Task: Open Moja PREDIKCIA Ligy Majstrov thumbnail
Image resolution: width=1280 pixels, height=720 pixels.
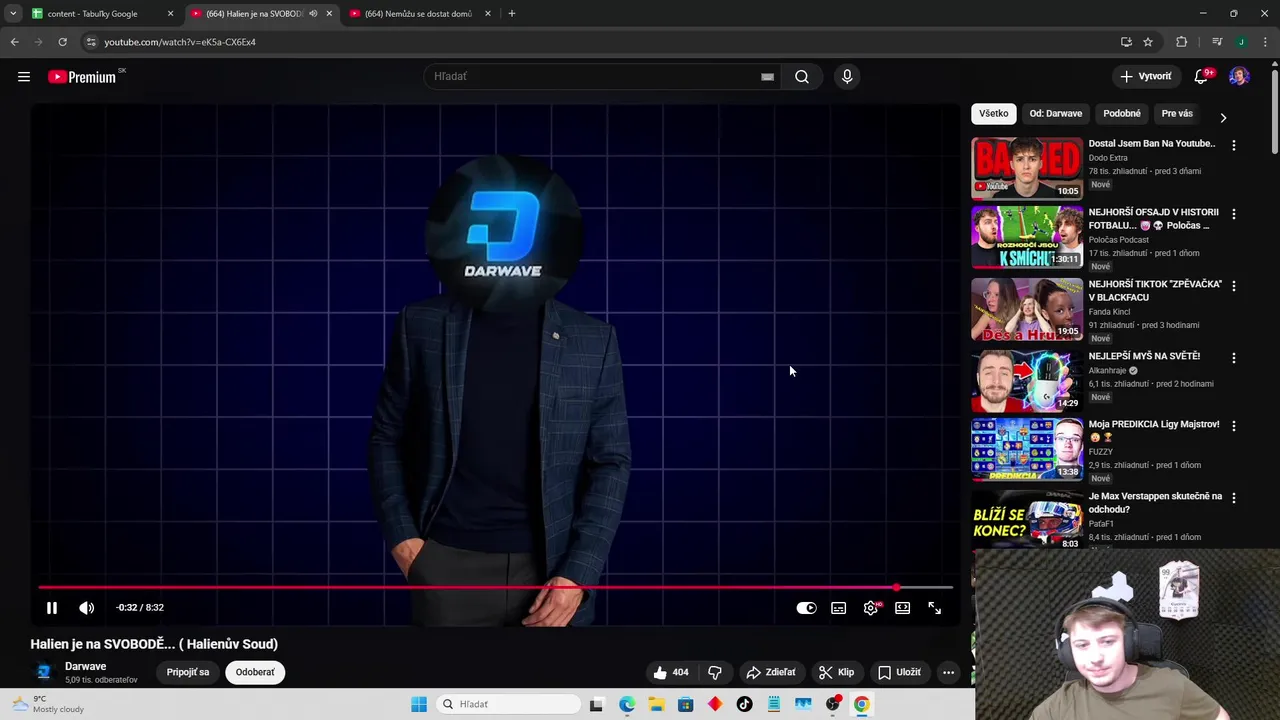Action: [1027, 449]
